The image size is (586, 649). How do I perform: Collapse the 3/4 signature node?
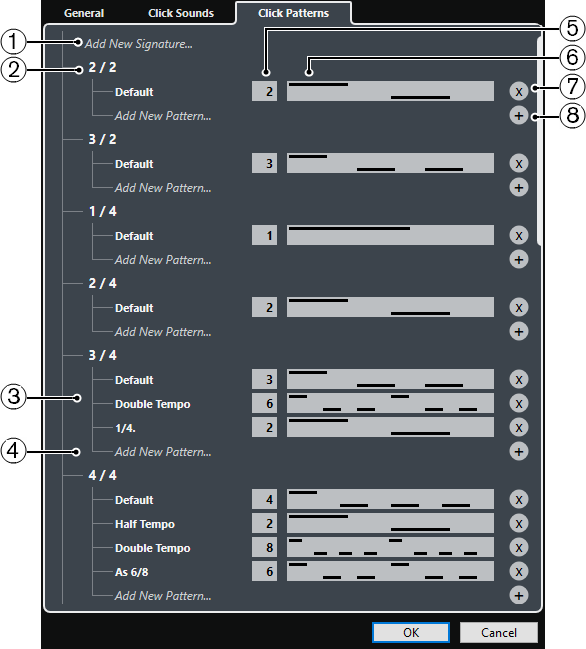pyautogui.click(x=102, y=355)
